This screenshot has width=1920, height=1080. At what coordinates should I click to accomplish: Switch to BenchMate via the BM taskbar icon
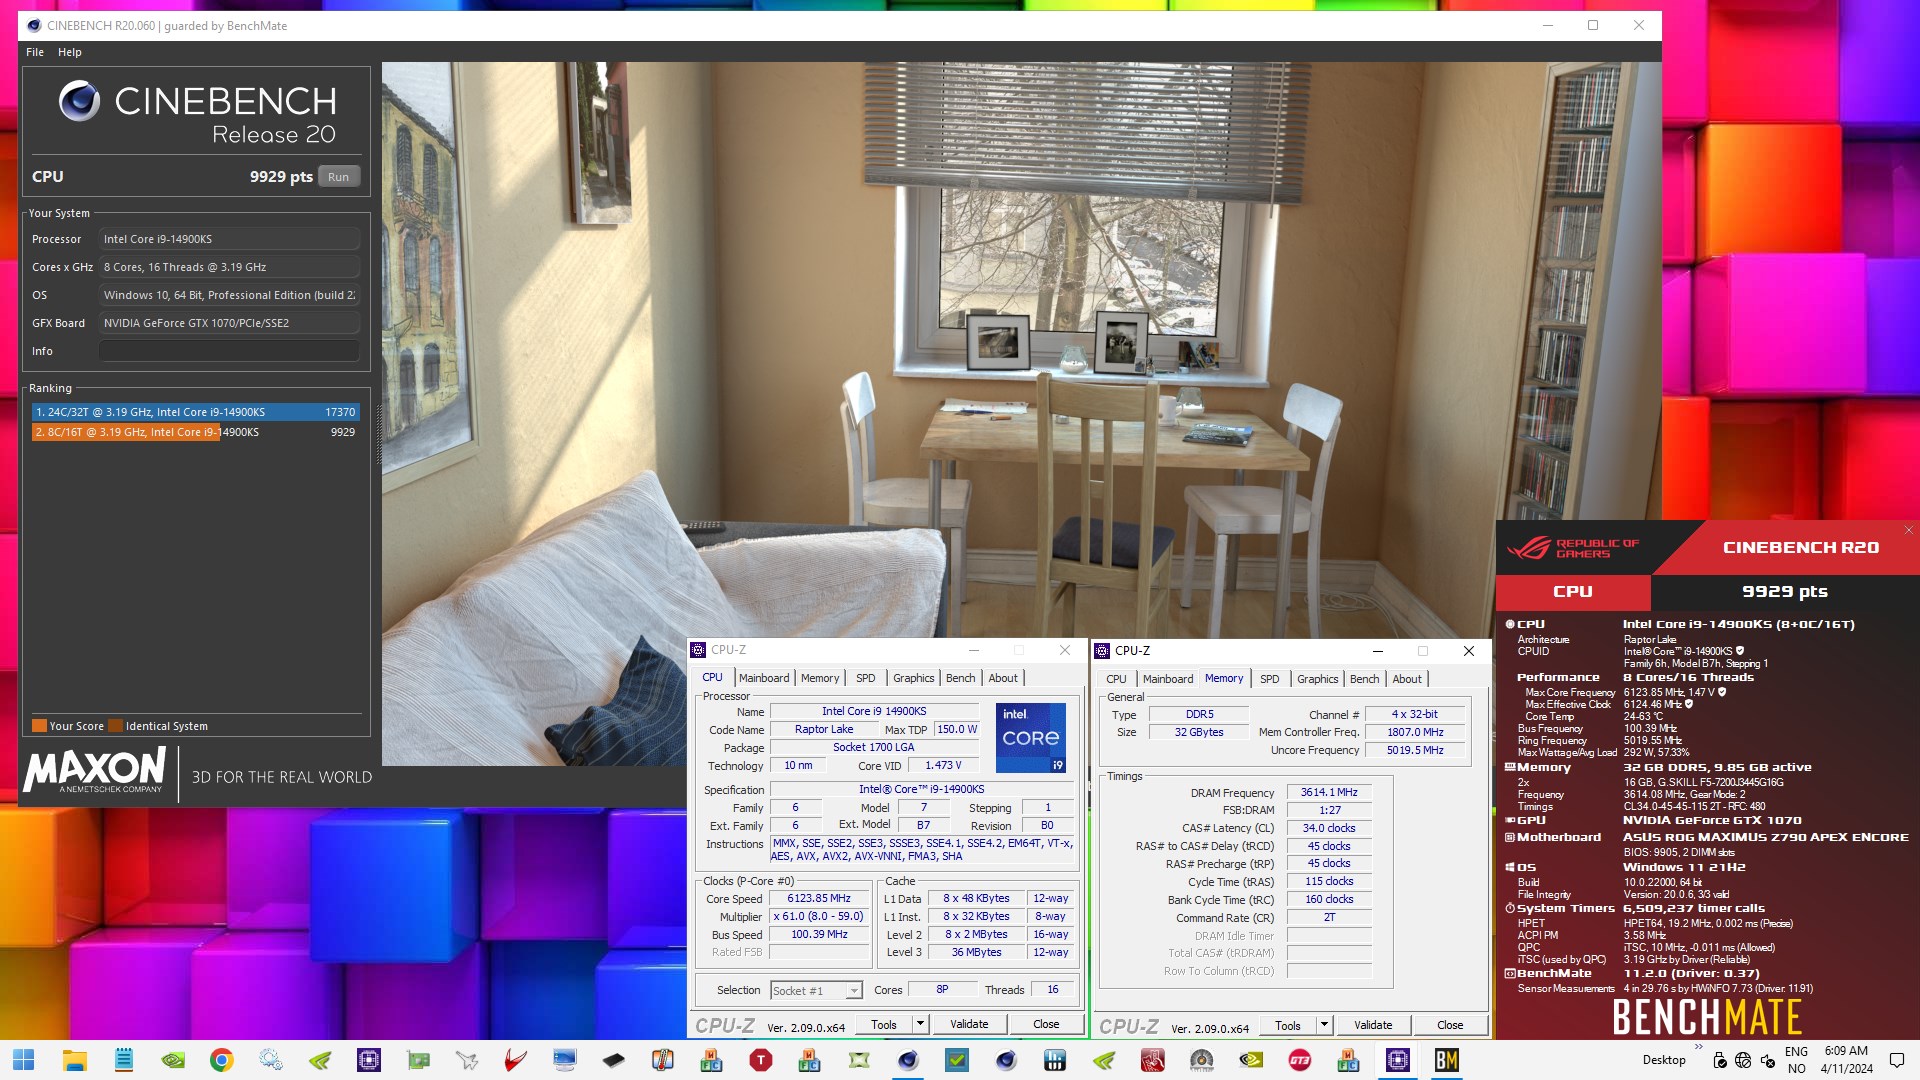point(1447,1060)
